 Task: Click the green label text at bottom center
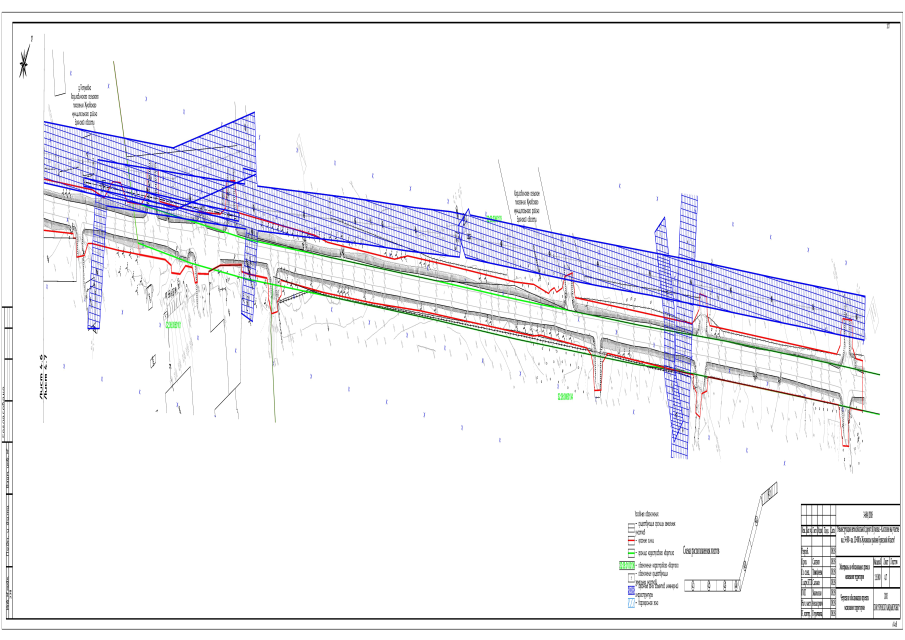coord(566,397)
